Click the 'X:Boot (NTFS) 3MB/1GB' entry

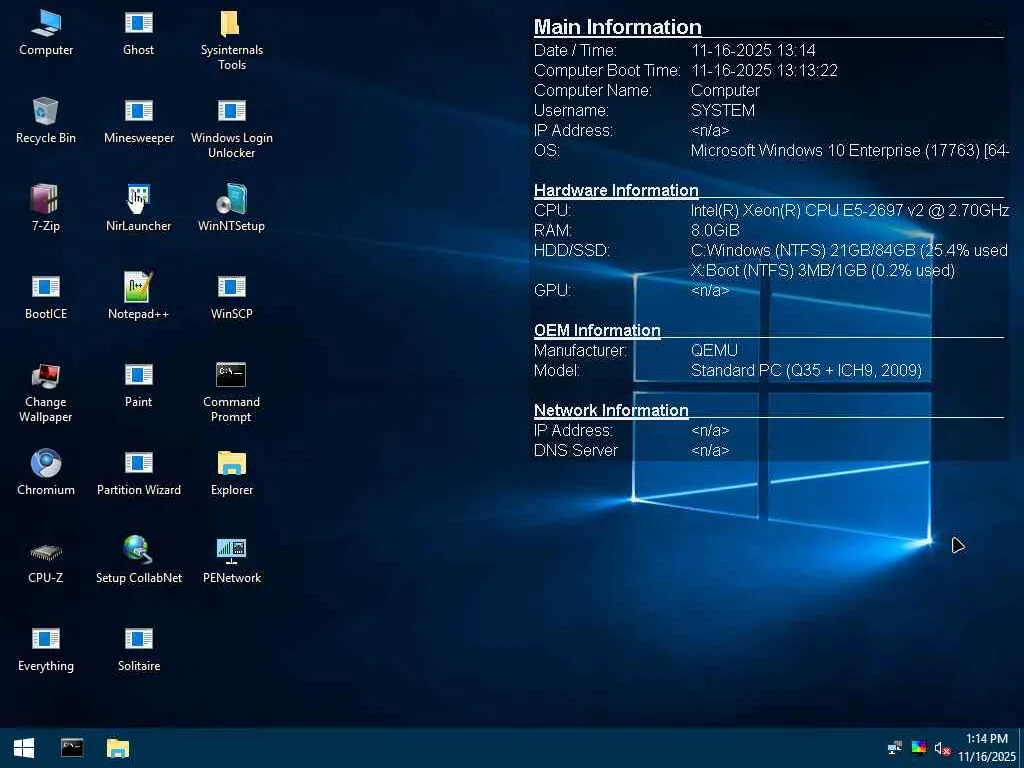pos(823,271)
